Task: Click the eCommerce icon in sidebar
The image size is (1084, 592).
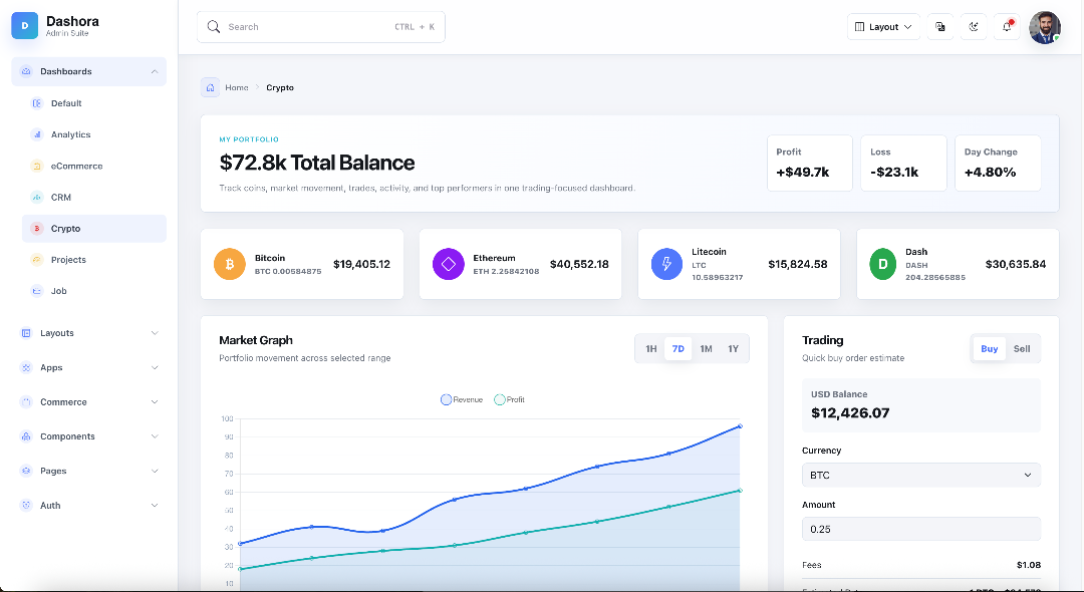Action: (37, 166)
